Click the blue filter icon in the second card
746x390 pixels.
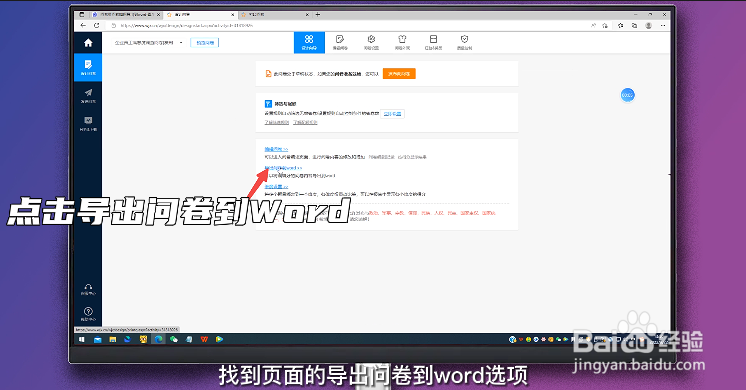point(268,104)
